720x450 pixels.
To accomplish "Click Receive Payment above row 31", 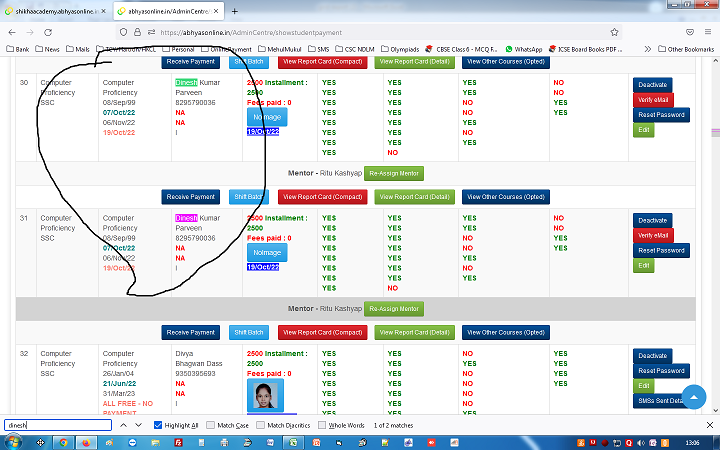I will click(191, 196).
